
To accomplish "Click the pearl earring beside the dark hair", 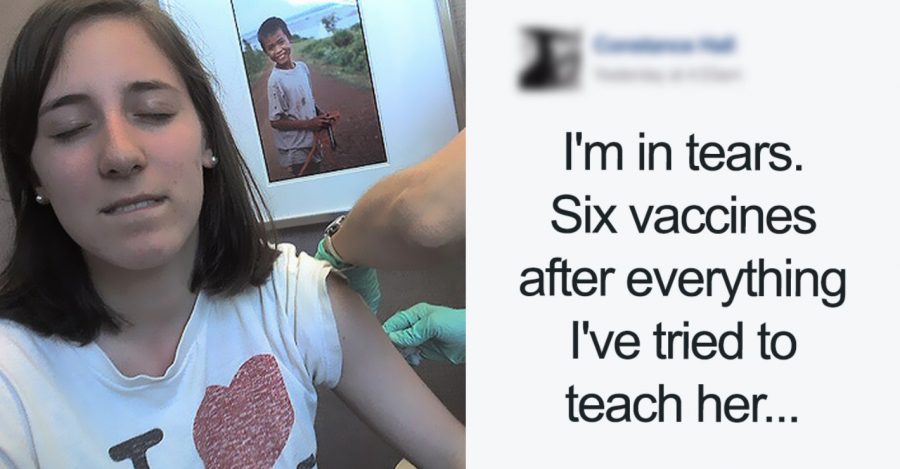I will coord(40,198).
